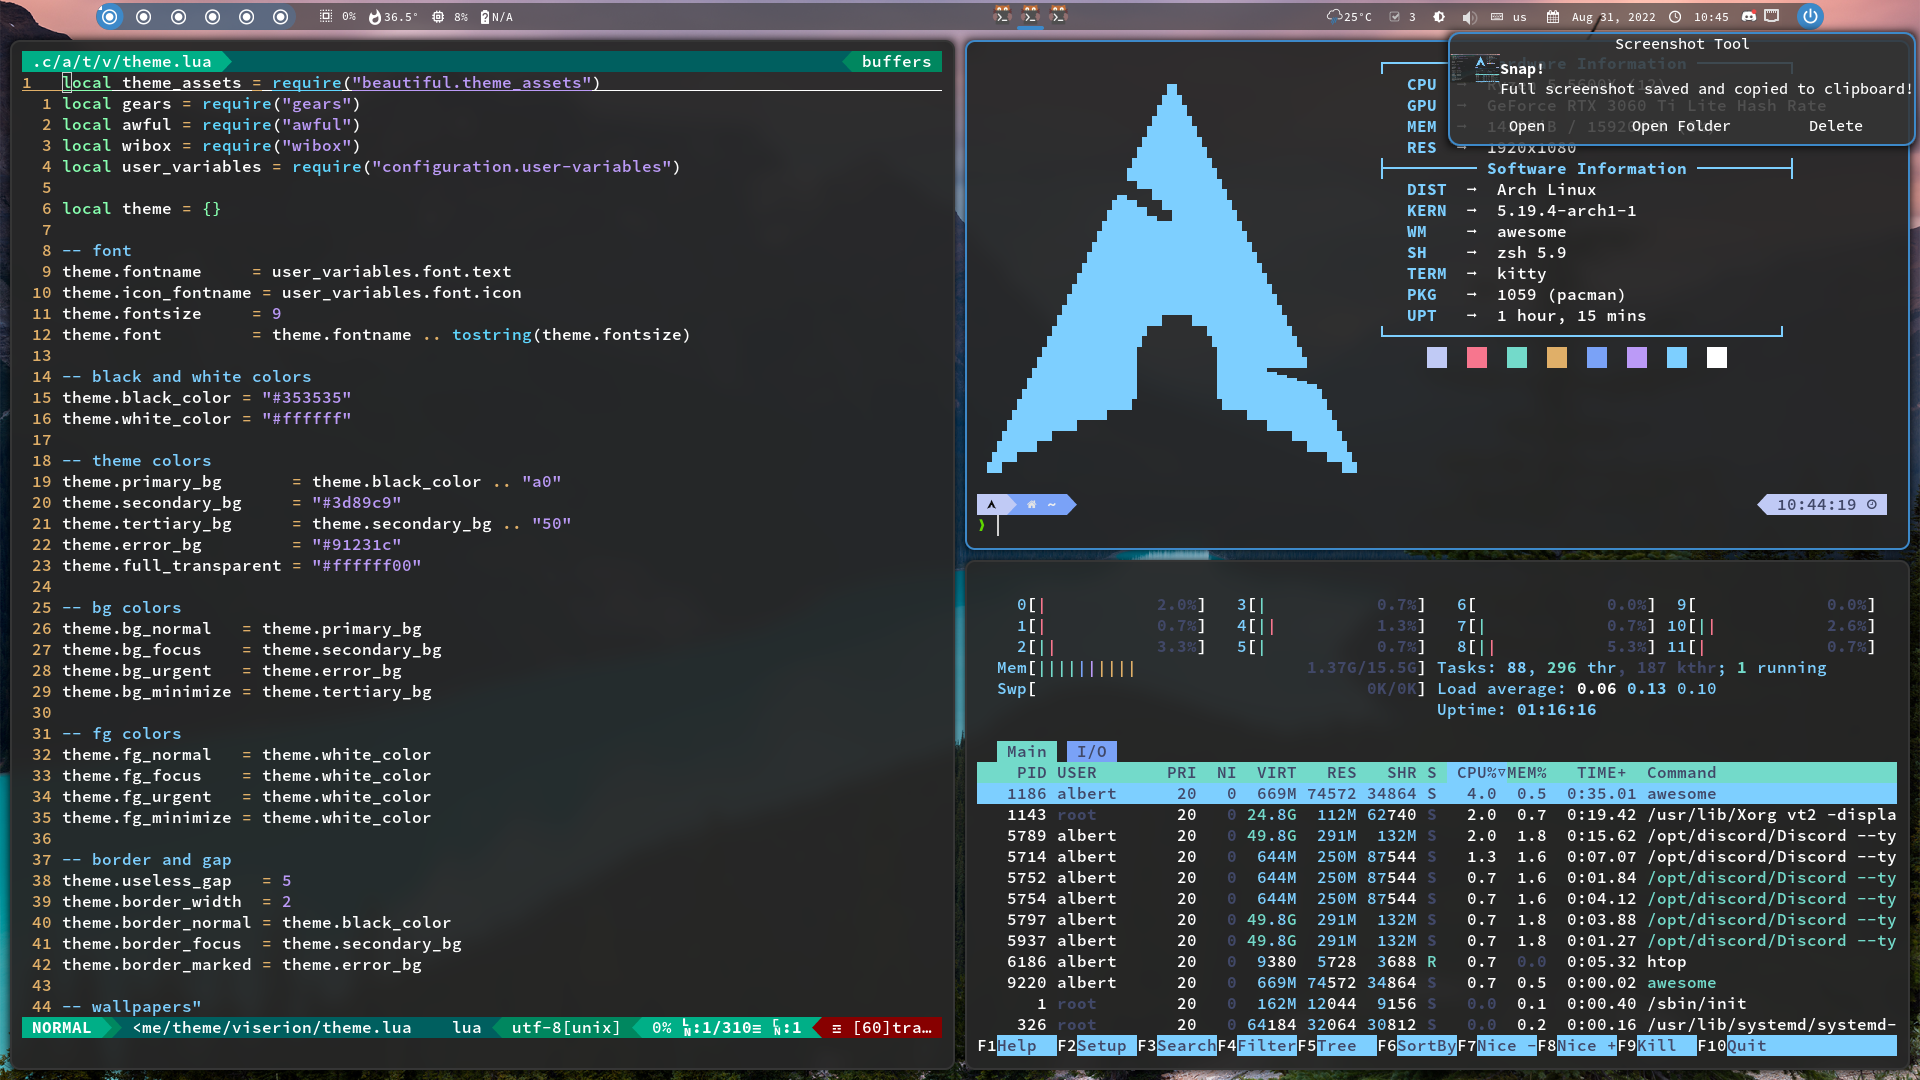Viewport: 1920px width, 1080px height.
Task: Click the teal color block in fetch output
Action: [1516, 357]
